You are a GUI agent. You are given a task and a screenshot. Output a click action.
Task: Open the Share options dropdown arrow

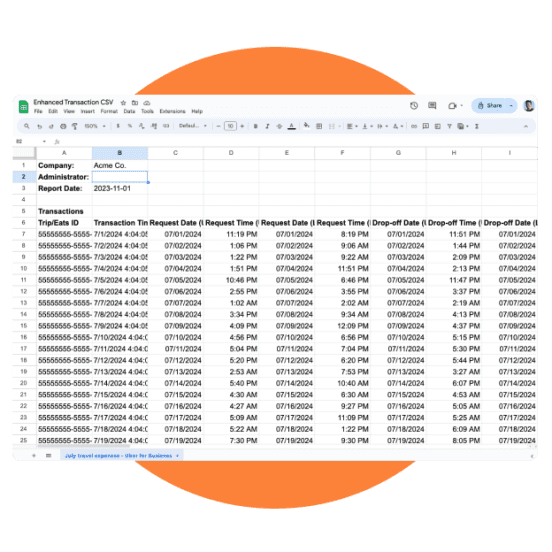tap(511, 106)
